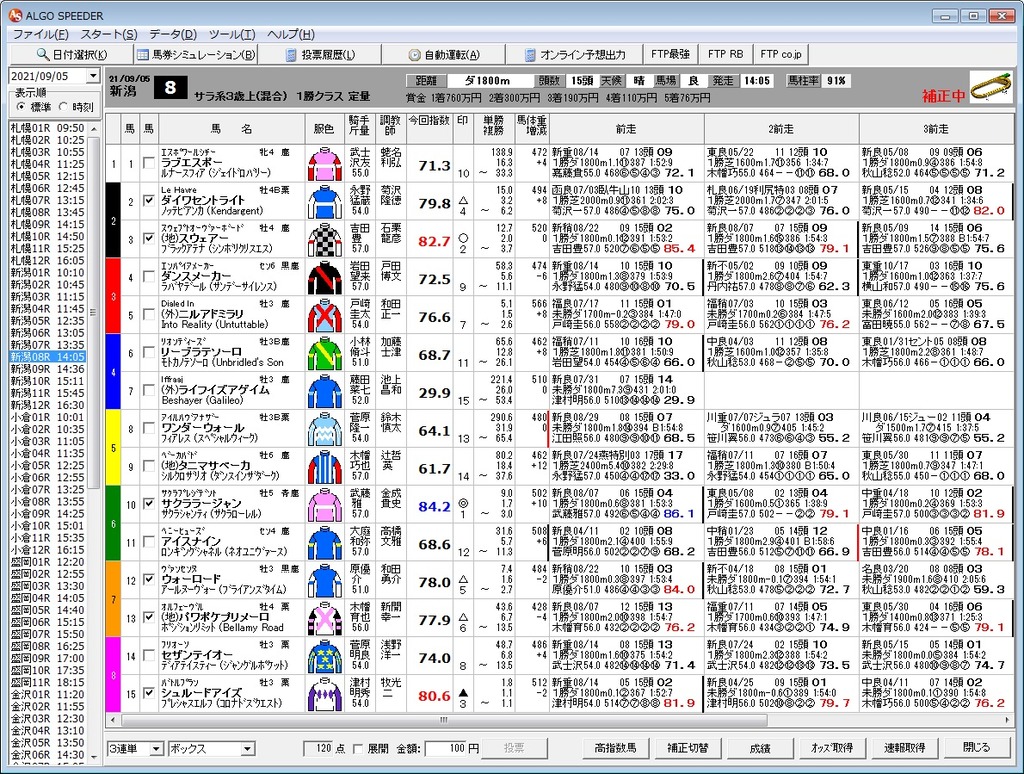Check the box for horse 5 ニルアドミラリ
Screen dimensions: 1024x774
[x=149, y=315]
